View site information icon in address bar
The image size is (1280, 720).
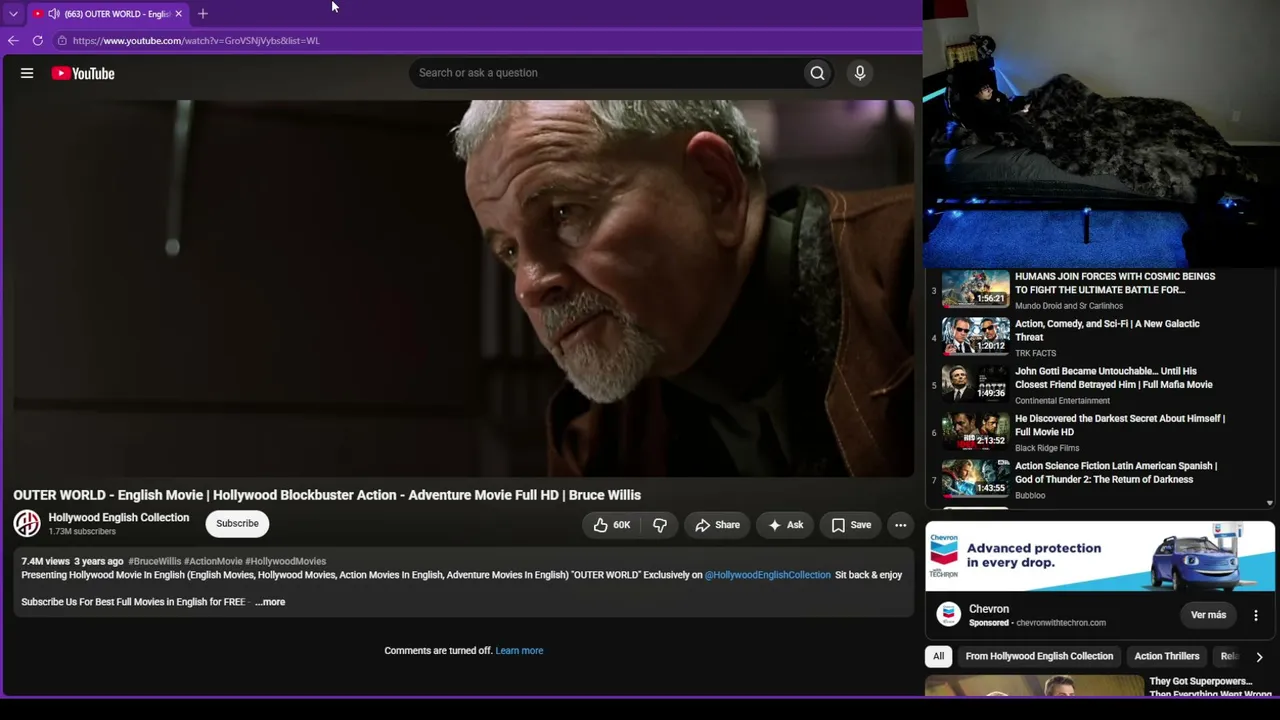click(x=62, y=41)
